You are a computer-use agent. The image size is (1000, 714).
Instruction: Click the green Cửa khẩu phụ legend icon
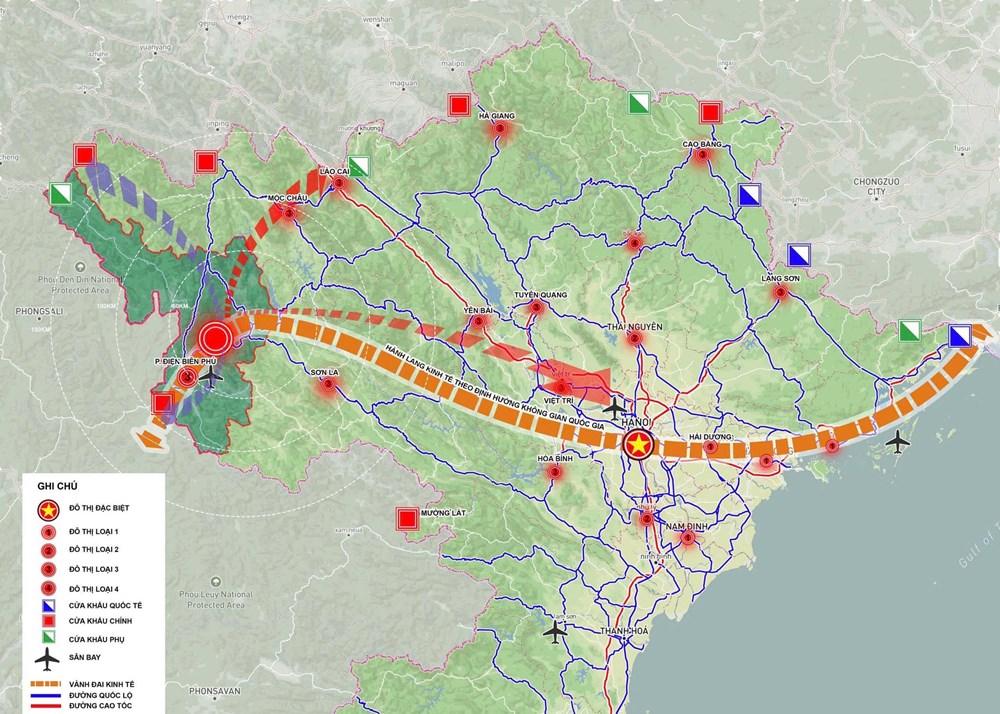pyautogui.click(x=48, y=637)
